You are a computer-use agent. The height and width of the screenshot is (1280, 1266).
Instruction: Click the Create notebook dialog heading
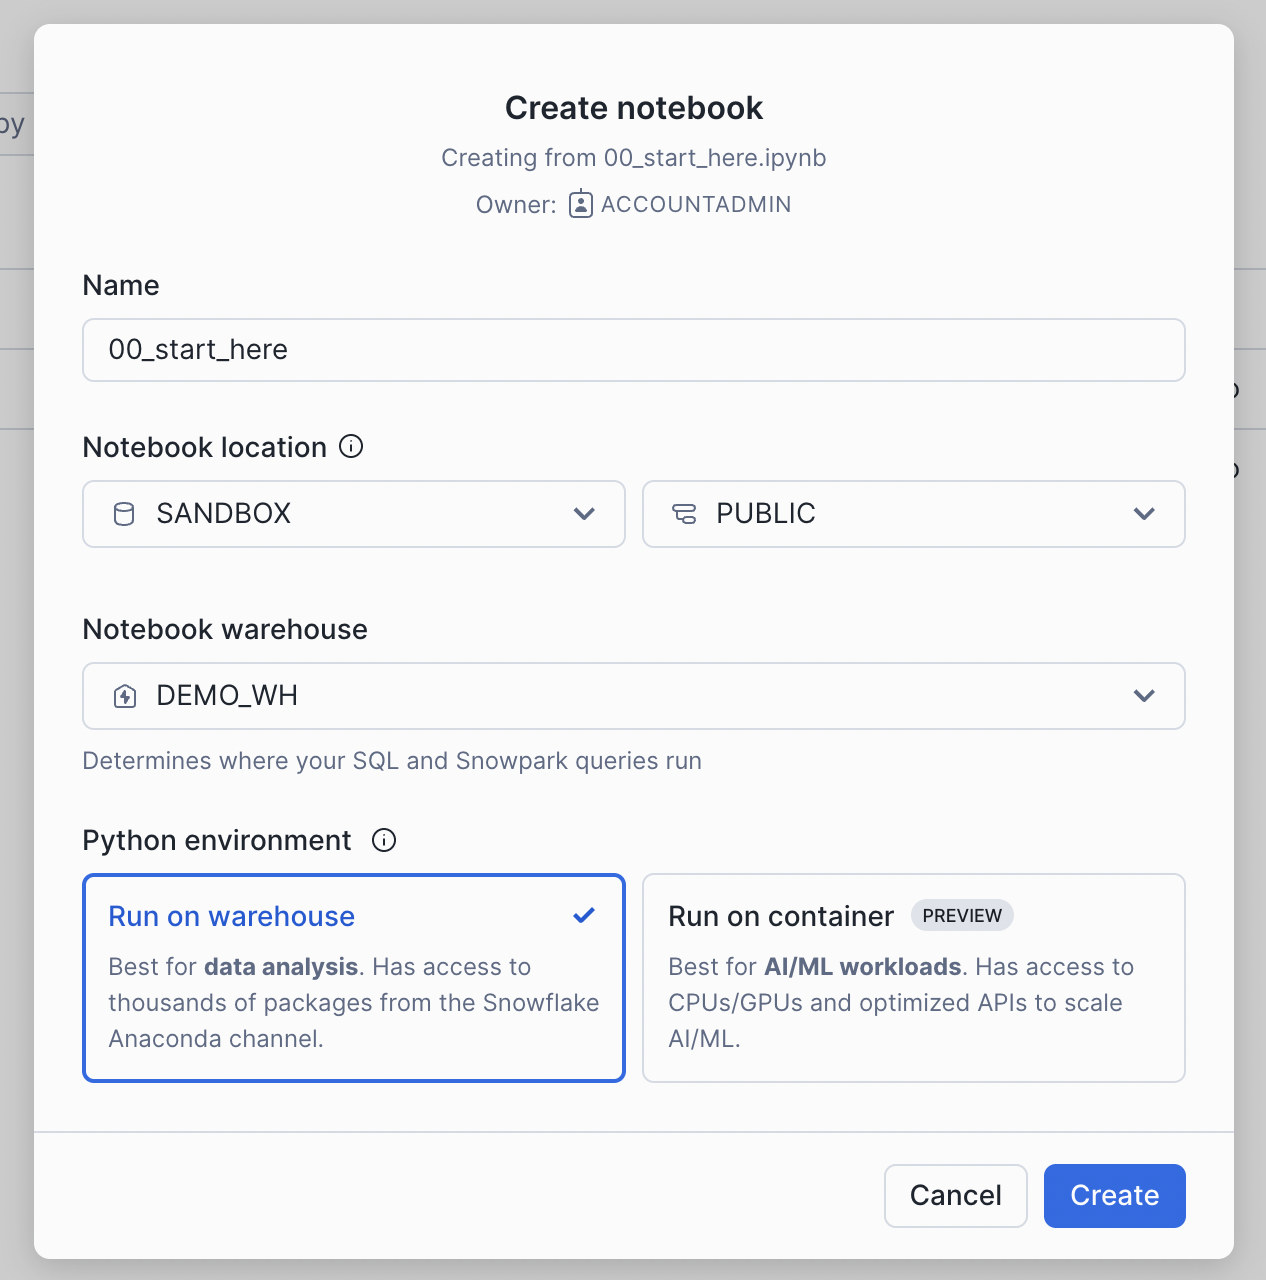tap(634, 108)
